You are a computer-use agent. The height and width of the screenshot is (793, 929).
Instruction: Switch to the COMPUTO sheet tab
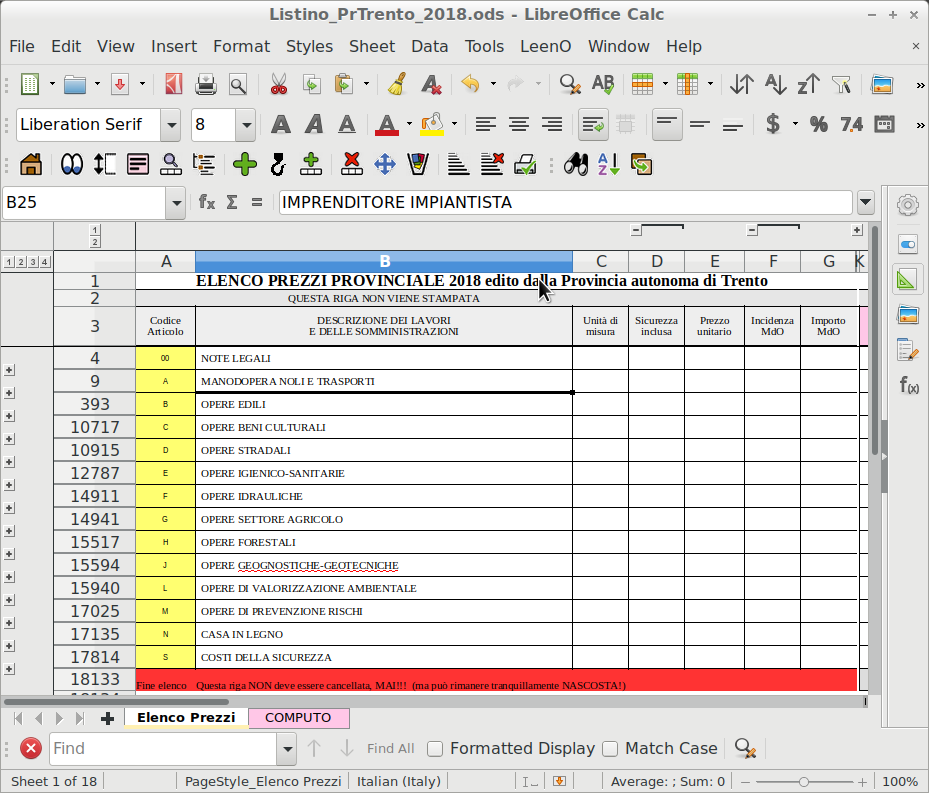(x=298, y=718)
